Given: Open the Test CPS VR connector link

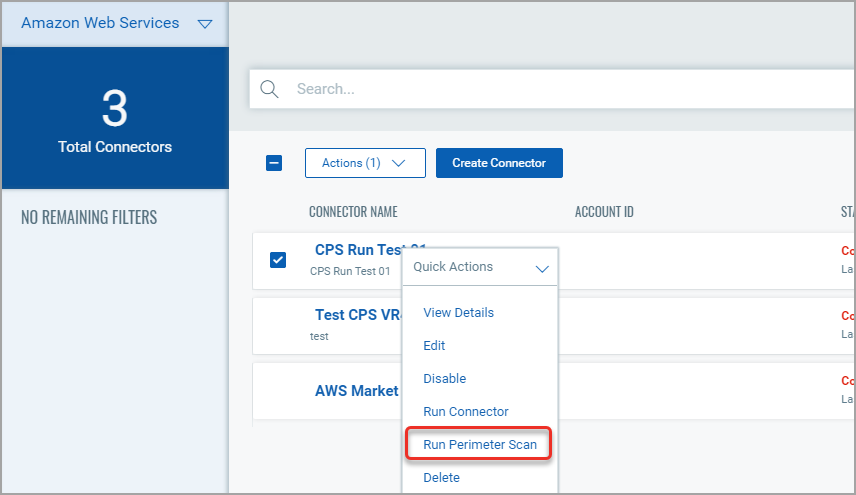Looking at the screenshot, I should 357,315.
